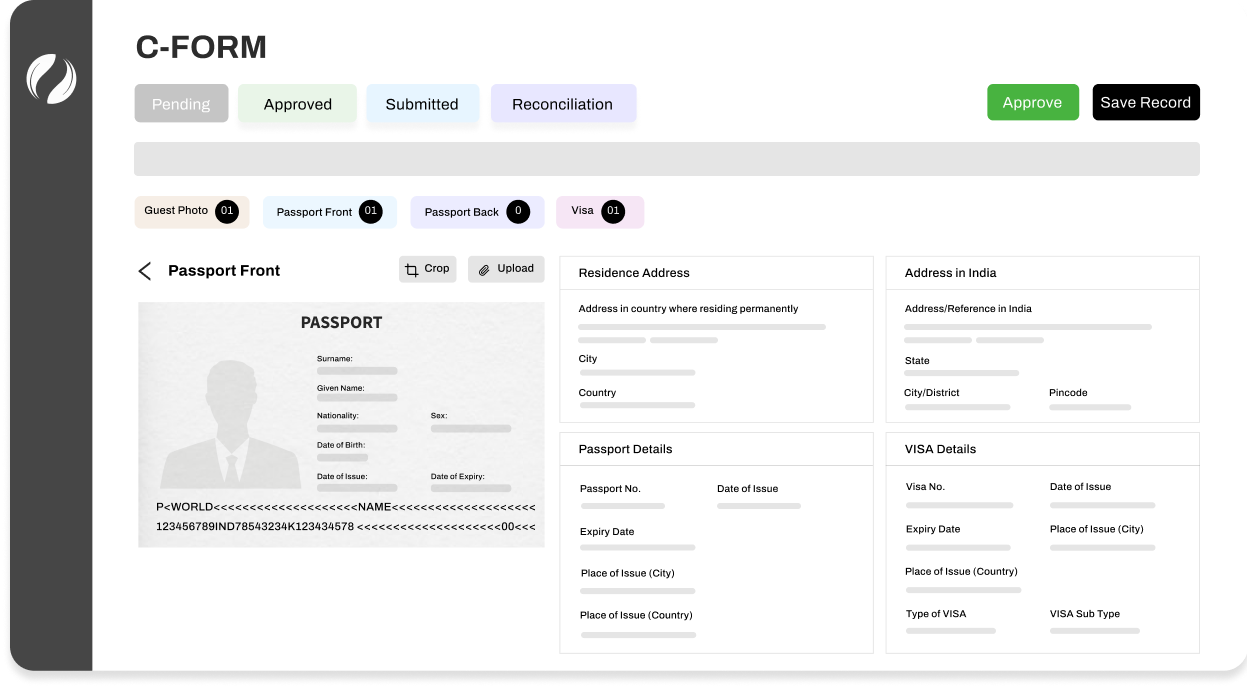Image resolution: width=1247 pixels, height=687 pixels.
Task: Click the logo in the dark sidebar
Action: click(x=51, y=79)
